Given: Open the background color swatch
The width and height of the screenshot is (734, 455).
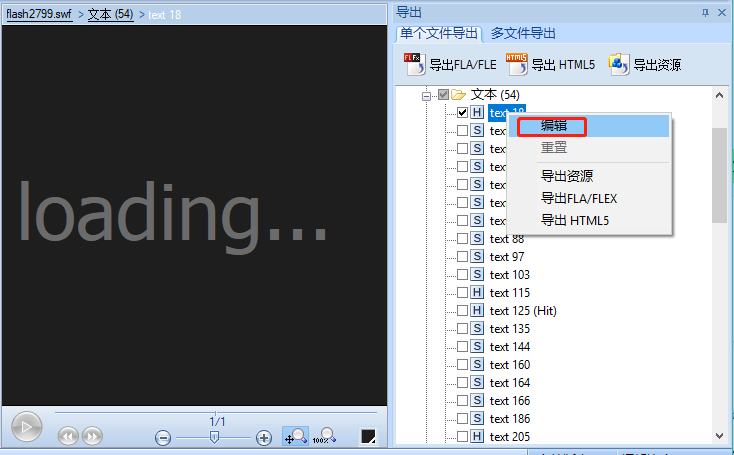Looking at the screenshot, I should [369, 437].
